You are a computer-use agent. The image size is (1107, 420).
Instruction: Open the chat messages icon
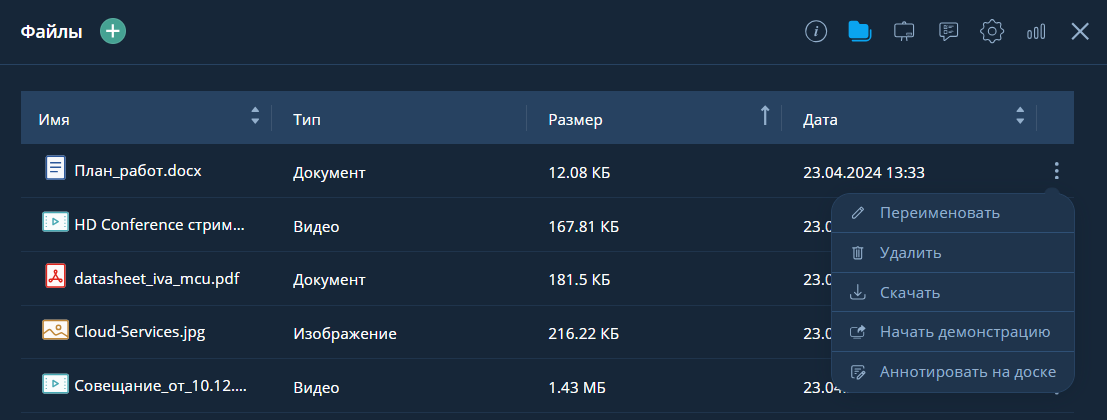tap(948, 31)
